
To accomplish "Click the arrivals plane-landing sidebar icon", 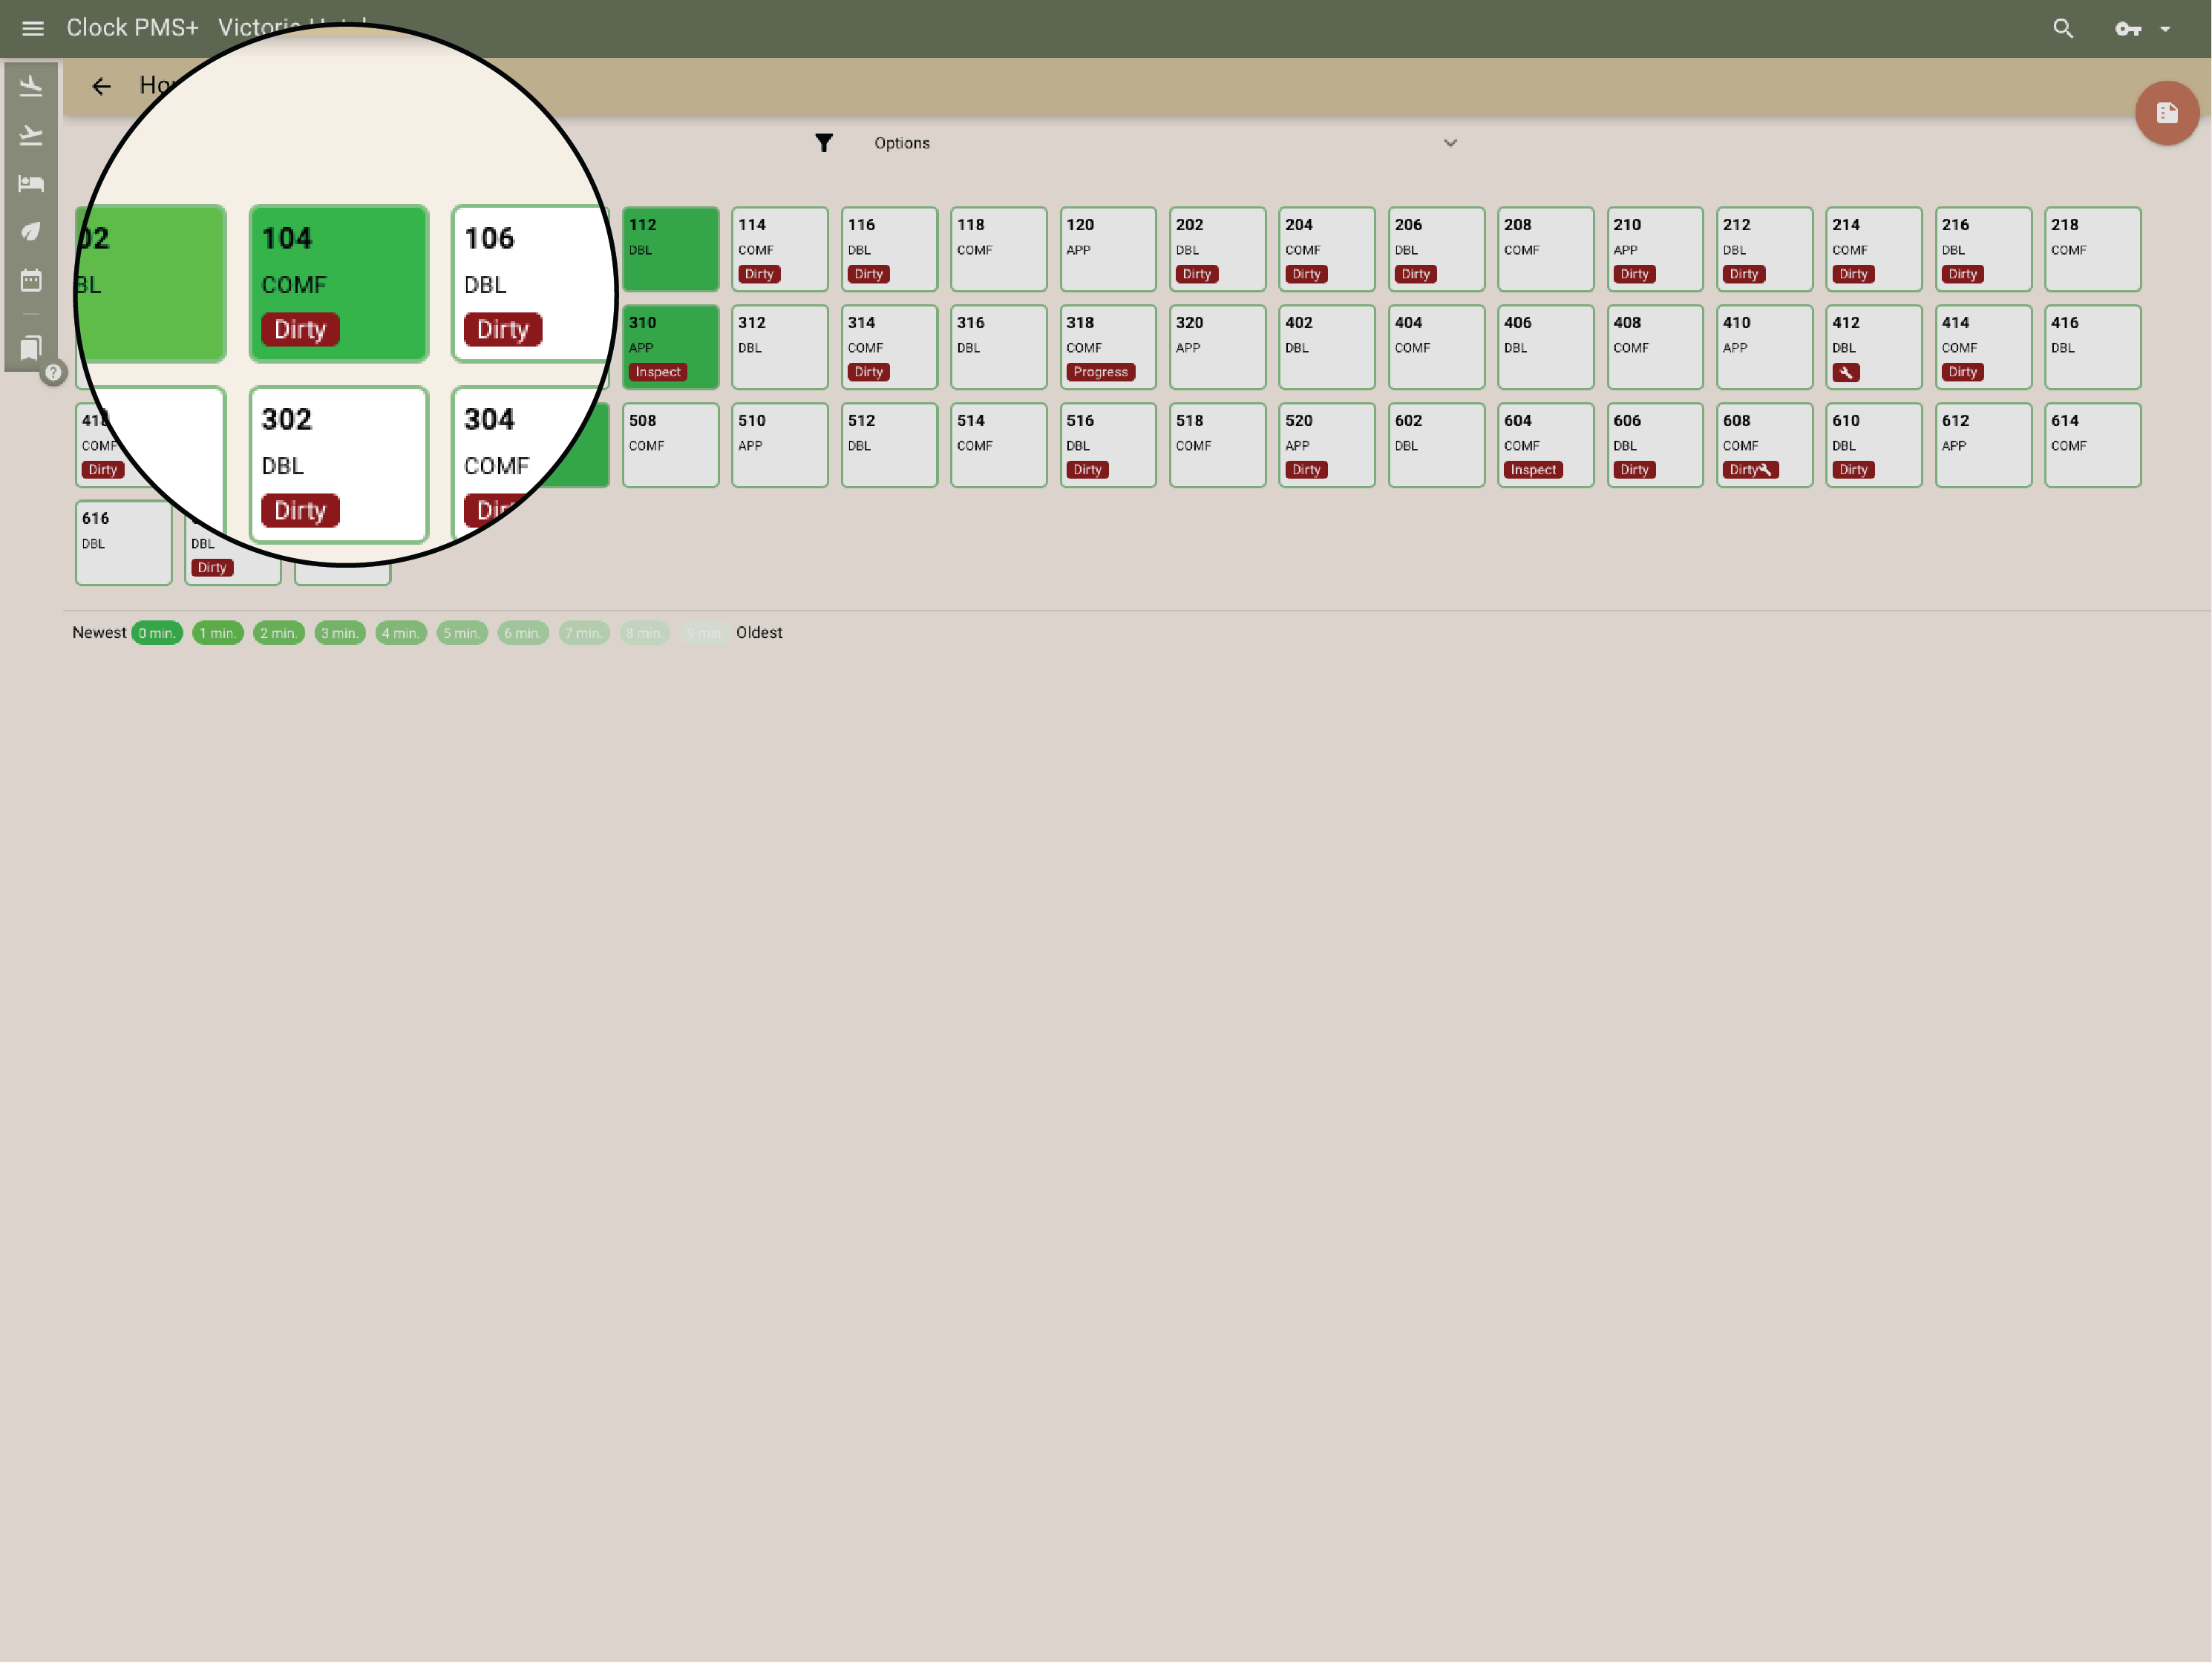I will [31, 87].
